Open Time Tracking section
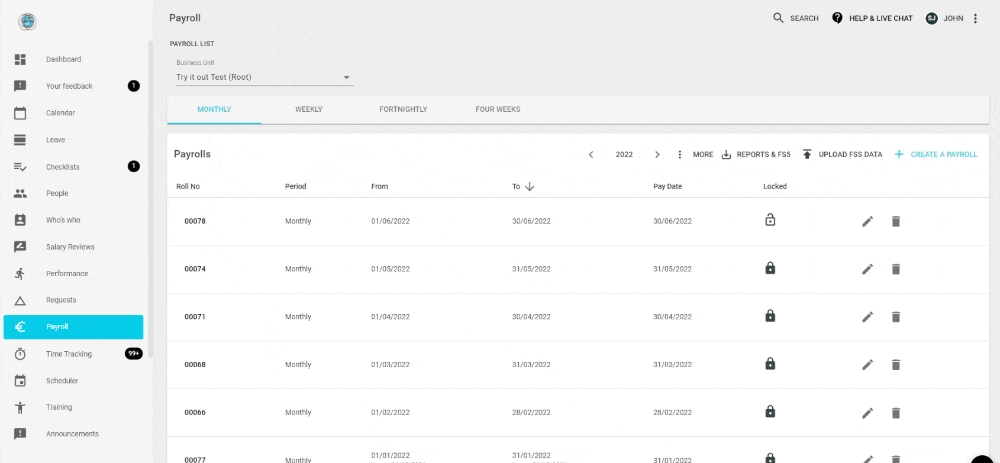 [x=73, y=354]
